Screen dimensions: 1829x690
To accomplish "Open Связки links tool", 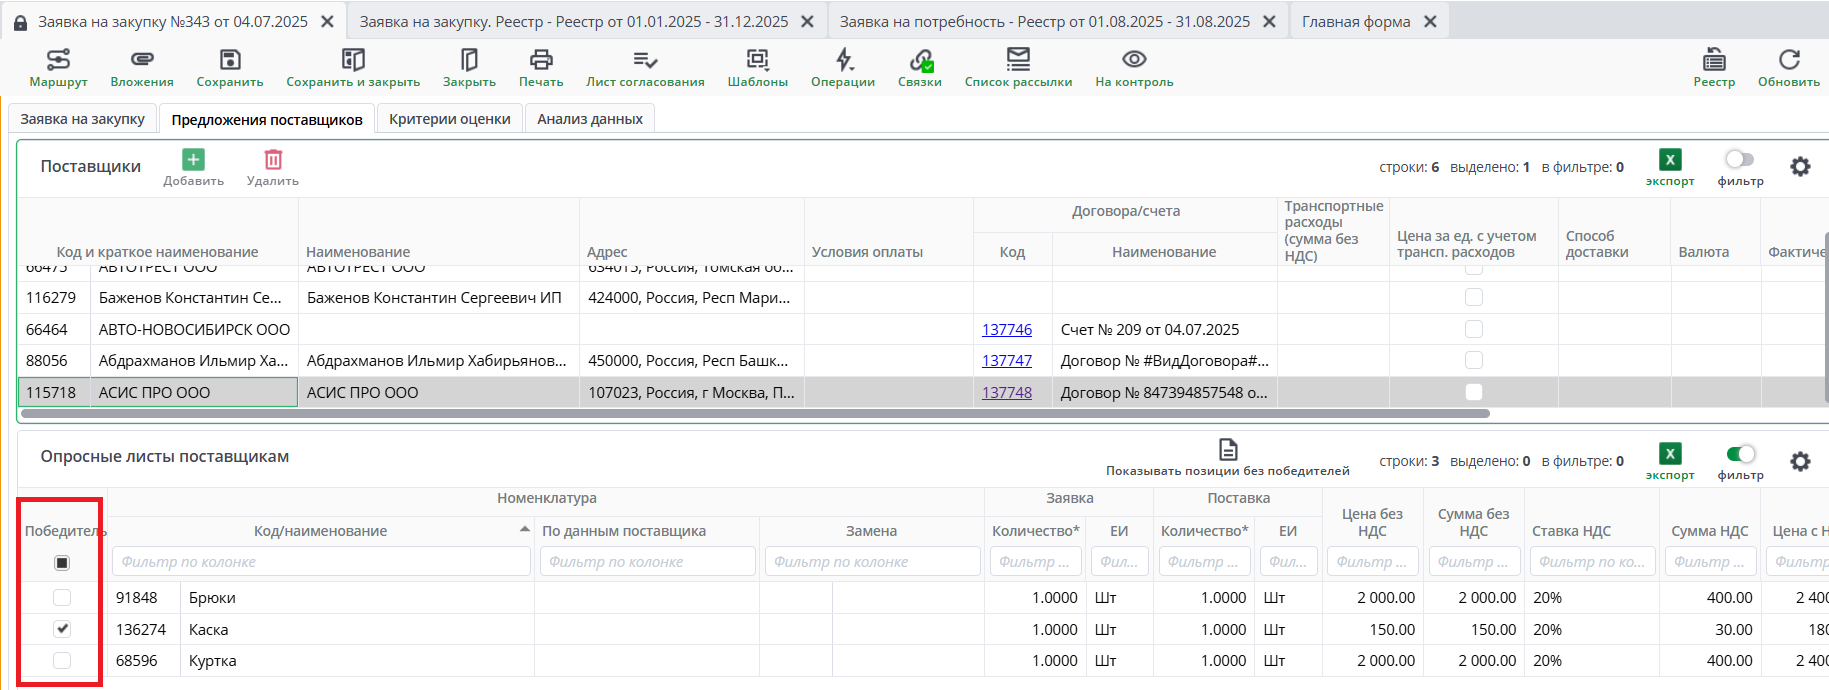I will [920, 62].
